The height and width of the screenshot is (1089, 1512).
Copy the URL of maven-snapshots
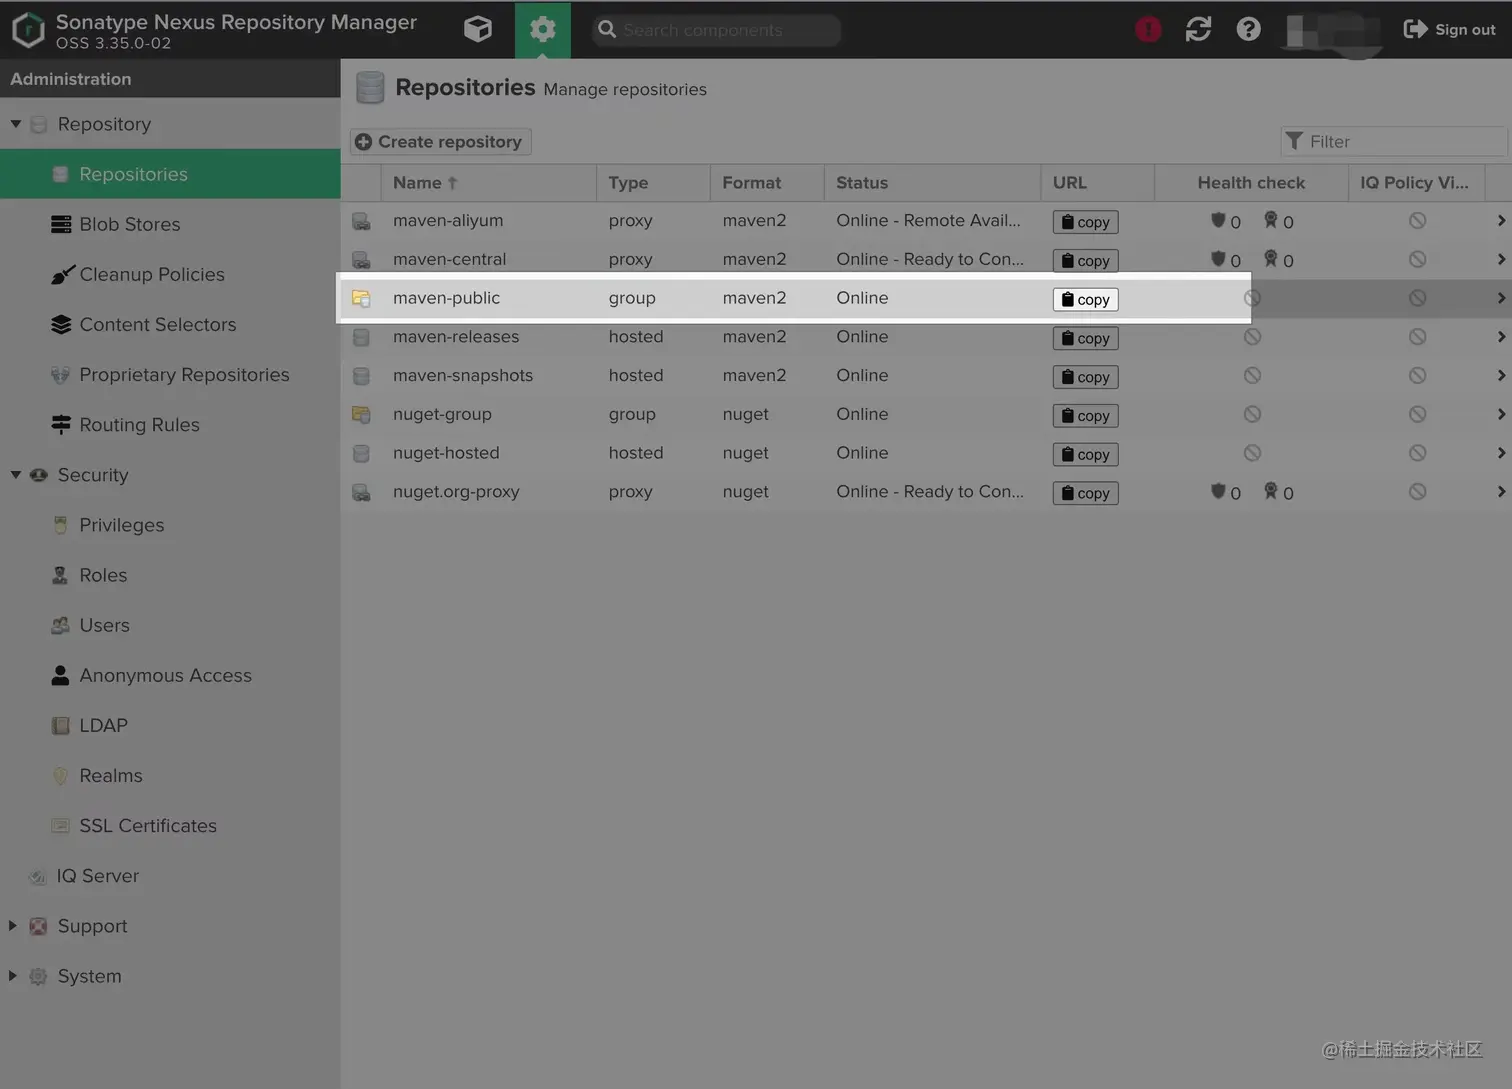1085,377
